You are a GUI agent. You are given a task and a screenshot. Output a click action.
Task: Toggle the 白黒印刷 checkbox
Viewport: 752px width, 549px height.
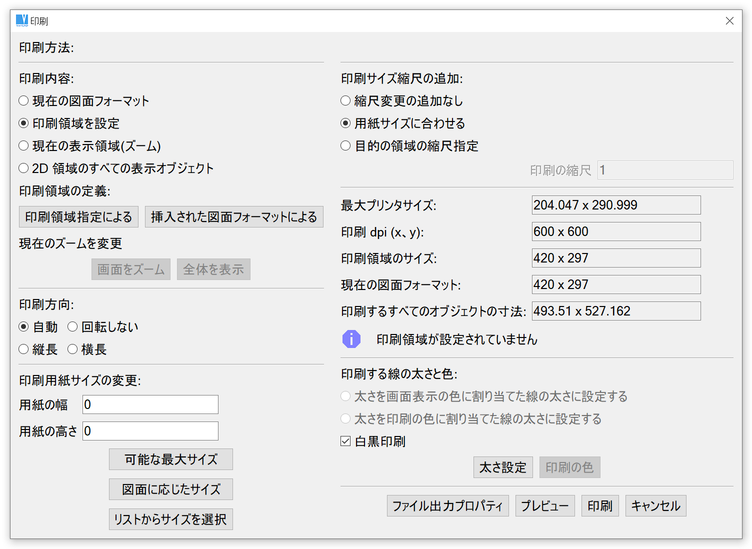346,441
